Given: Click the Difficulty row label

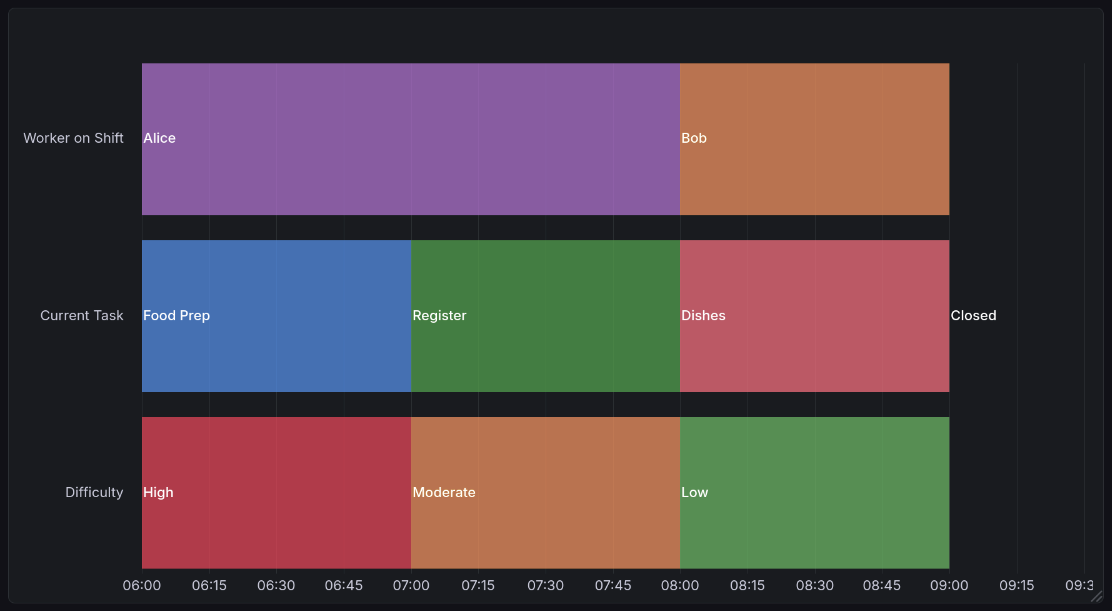Looking at the screenshot, I should 94,492.
